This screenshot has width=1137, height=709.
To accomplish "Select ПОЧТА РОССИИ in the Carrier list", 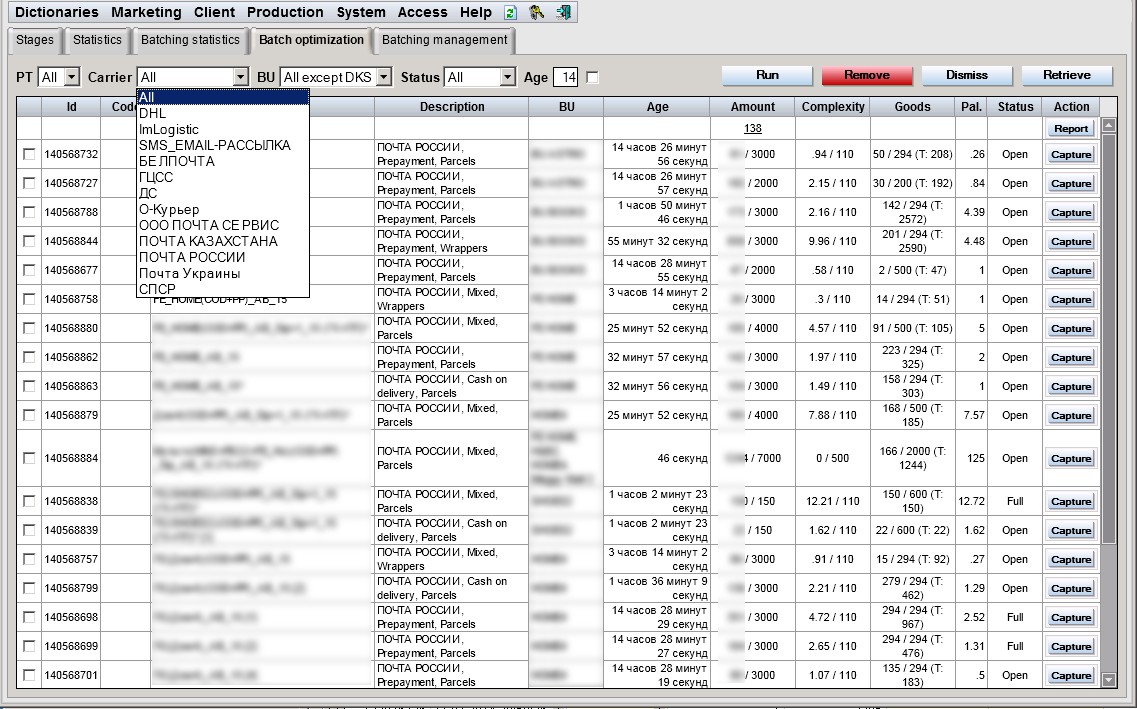I will 223,257.
